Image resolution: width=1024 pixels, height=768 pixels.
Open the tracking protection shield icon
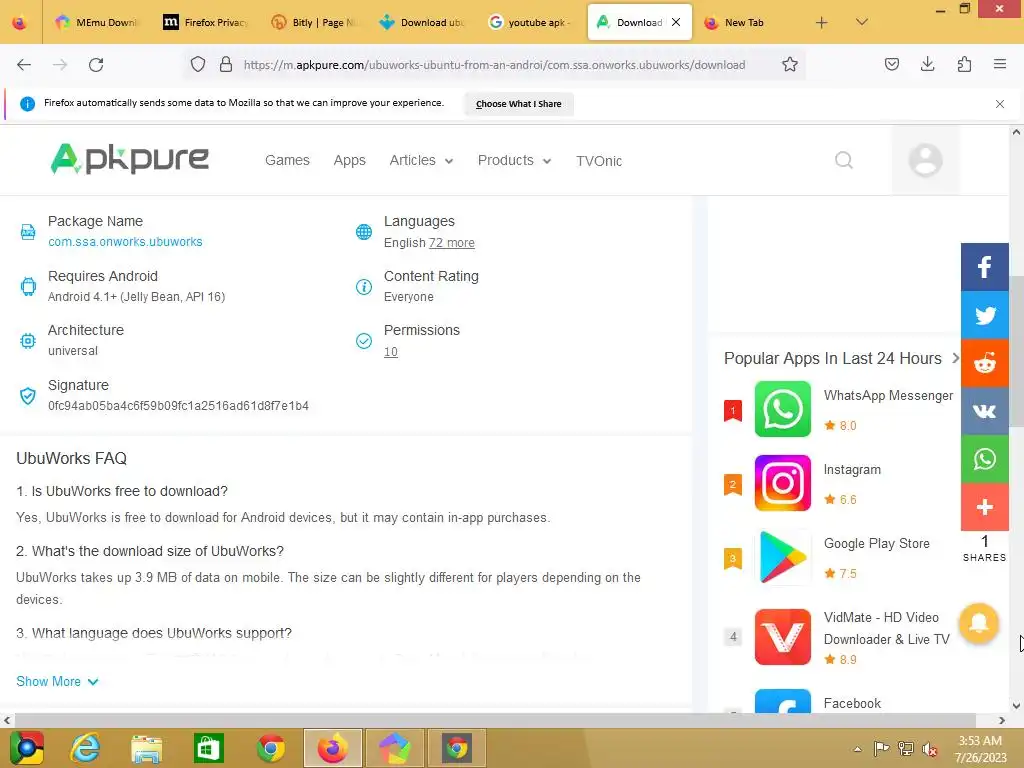tap(198, 64)
